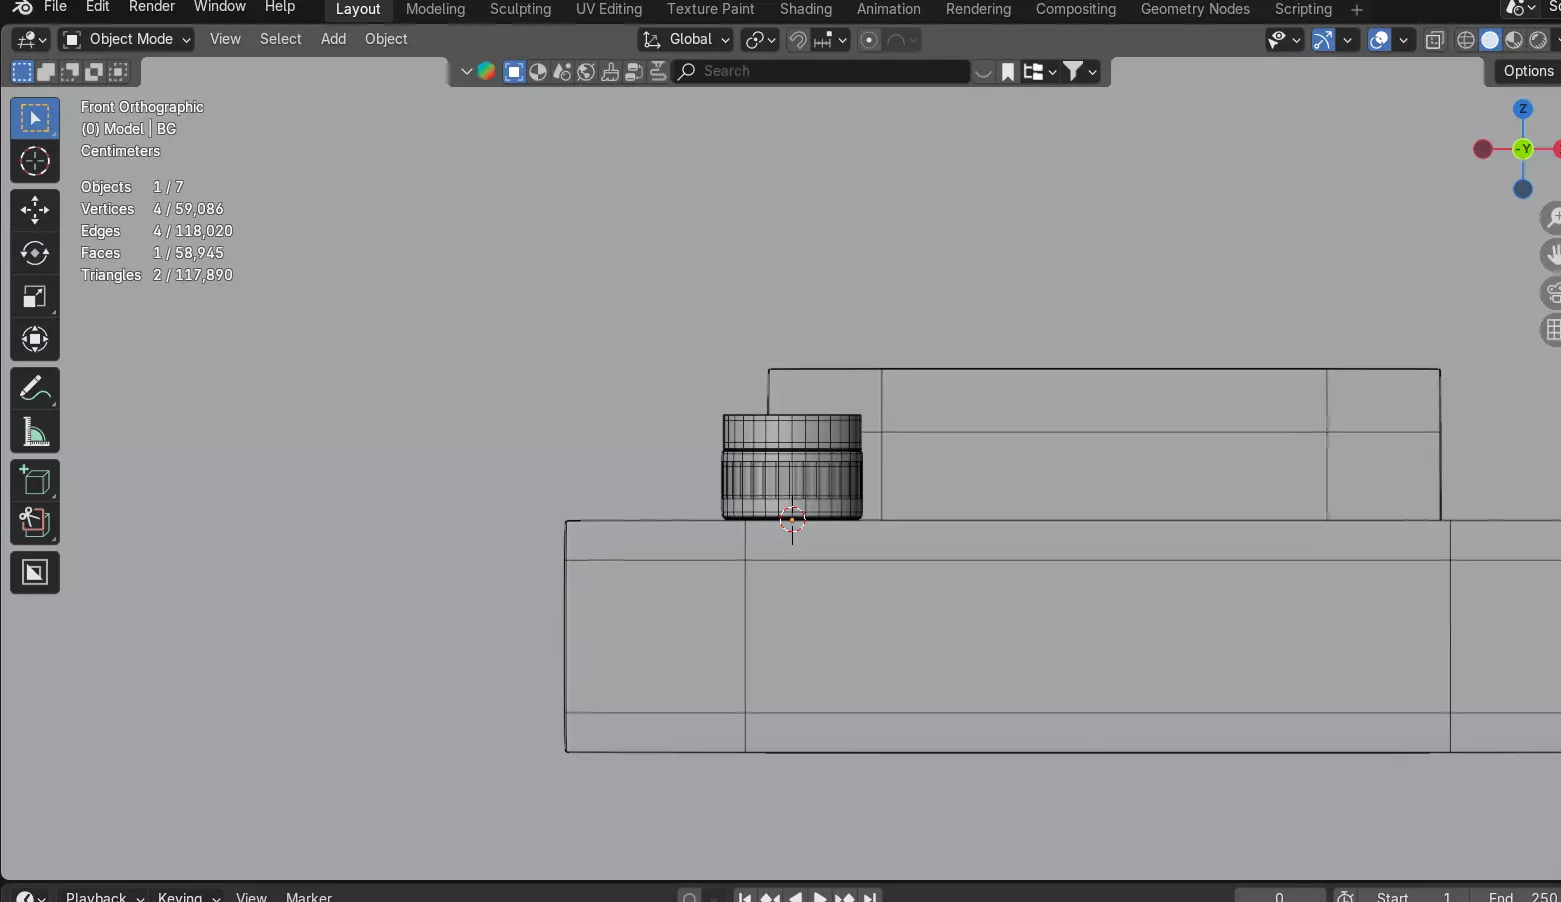The image size is (1561, 902).
Task: Click the Front Orthographic view label
Action: (x=142, y=107)
